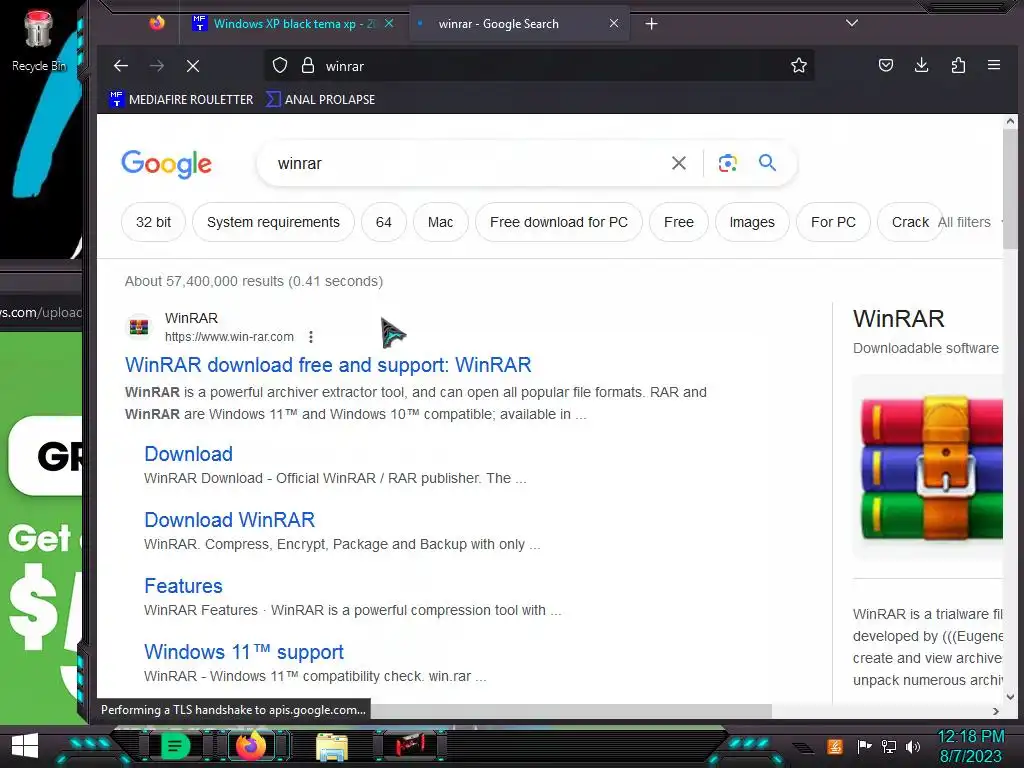
Task: Open the tracking protection shield icon
Action: (280, 65)
